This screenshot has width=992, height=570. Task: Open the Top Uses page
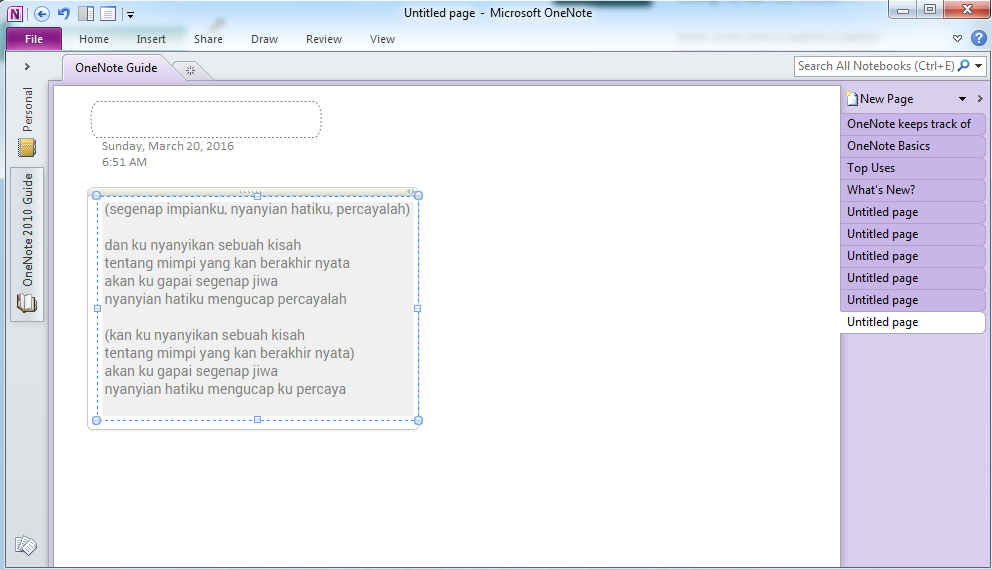coord(912,168)
